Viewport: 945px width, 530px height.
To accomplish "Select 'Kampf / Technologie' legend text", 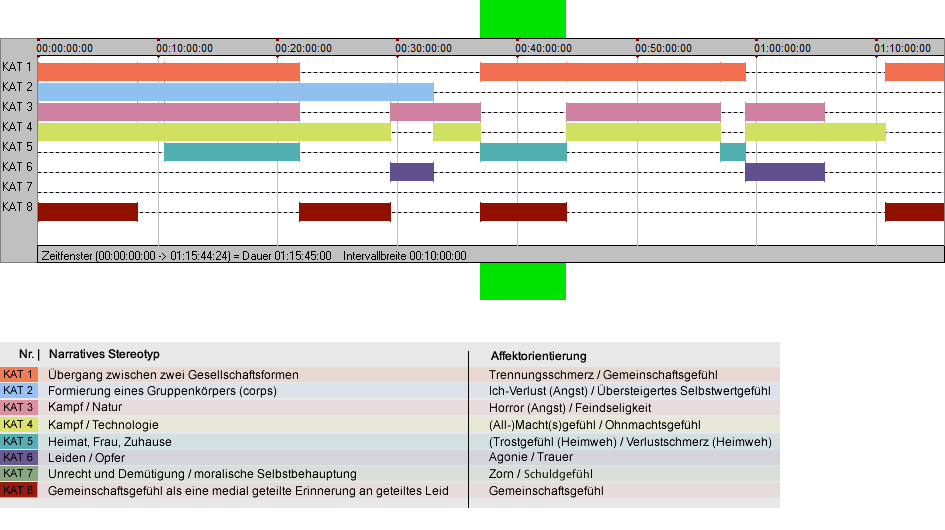I will coord(104,424).
